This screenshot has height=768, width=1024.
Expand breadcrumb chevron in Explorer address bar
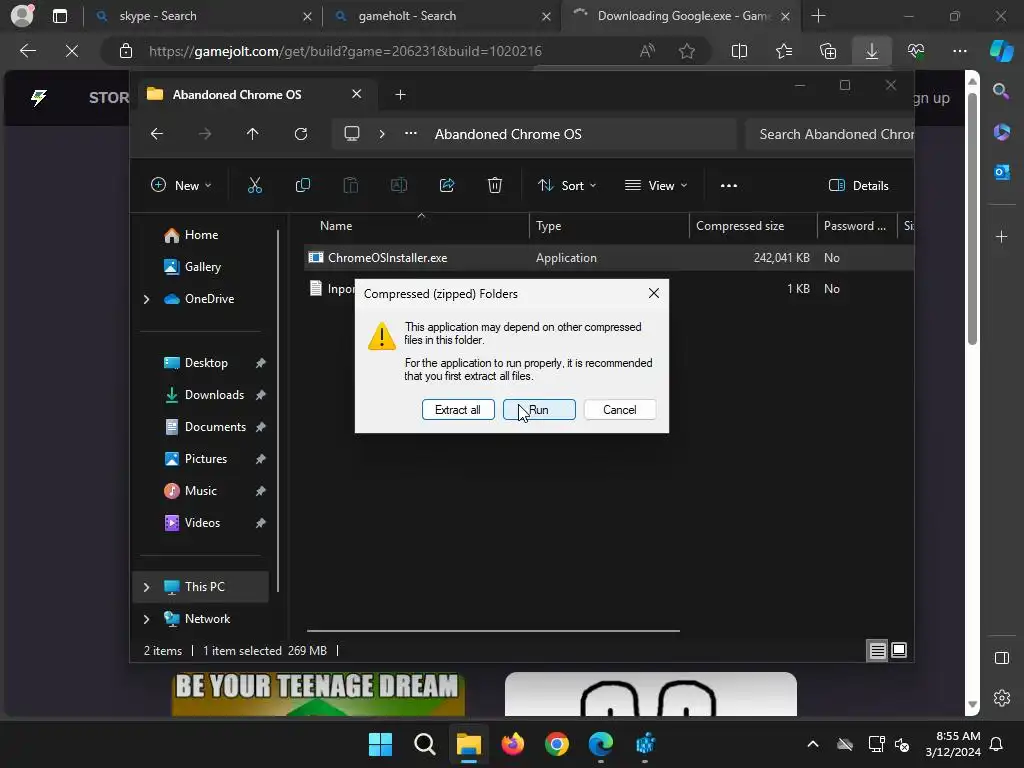[382, 134]
